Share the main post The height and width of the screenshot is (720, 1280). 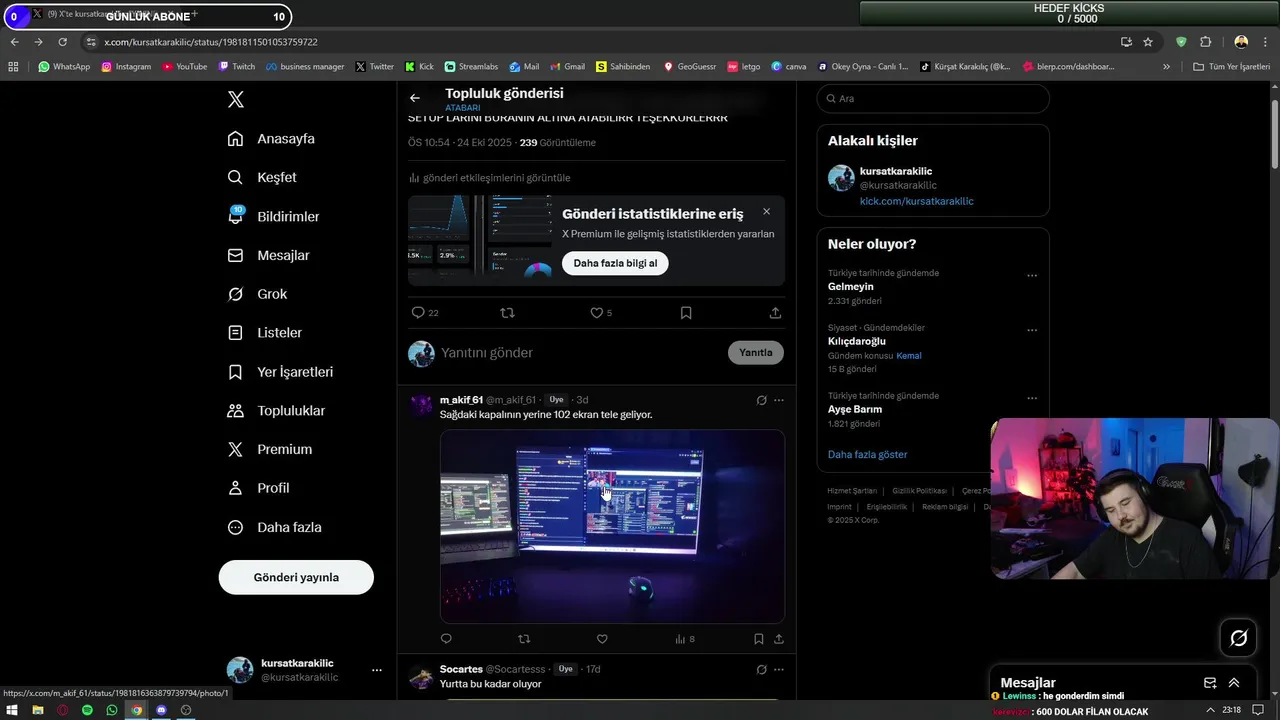coord(775,313)
